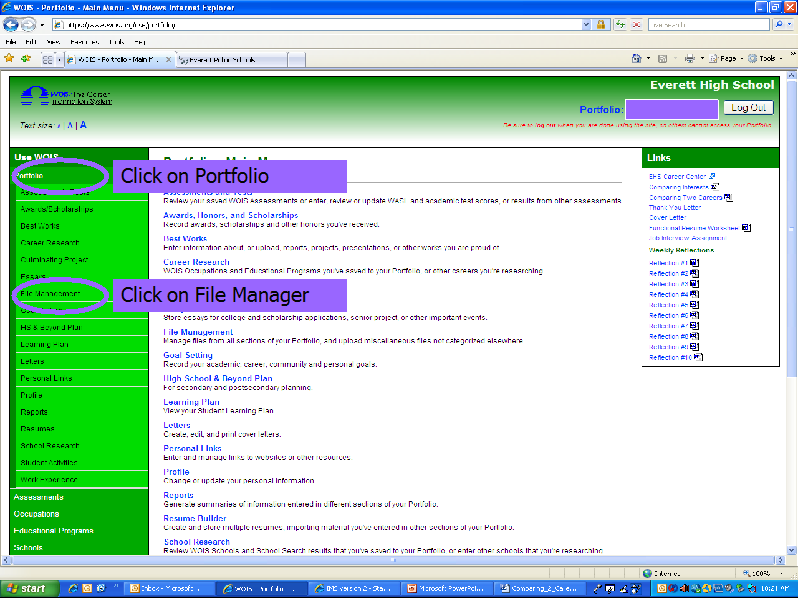Open Work Experience in the left sidebar
Image resolution: width=800 pixels, height=600 pixels.
click(49, 480)
